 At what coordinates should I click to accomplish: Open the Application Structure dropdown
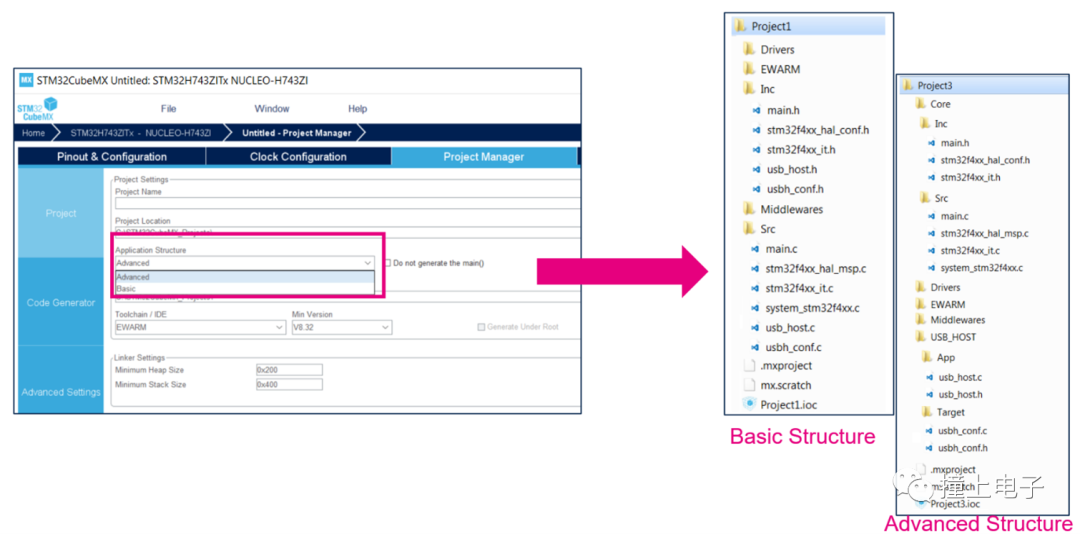[x=245, y=263]
